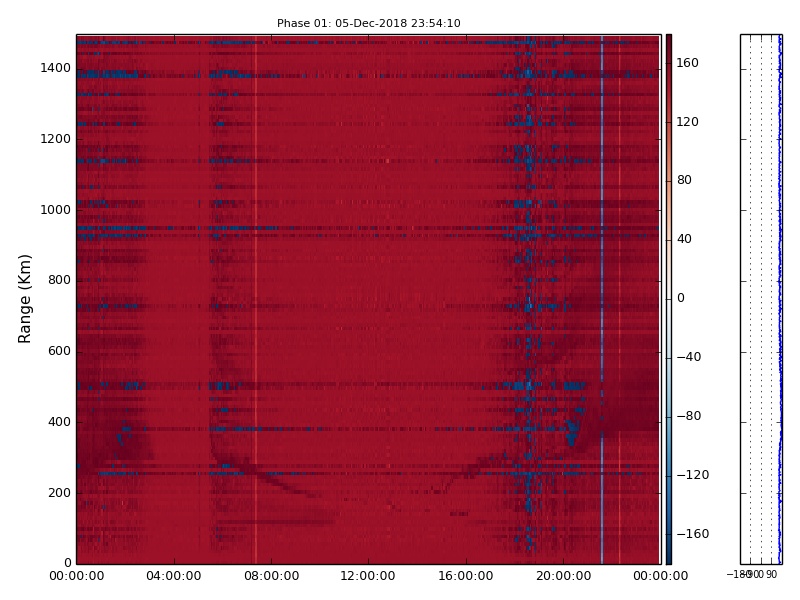Image resolution: width=800 pixels, height=600 pixels.
Task: Click the colorbar label 40
Action: (x=684, y=239)
